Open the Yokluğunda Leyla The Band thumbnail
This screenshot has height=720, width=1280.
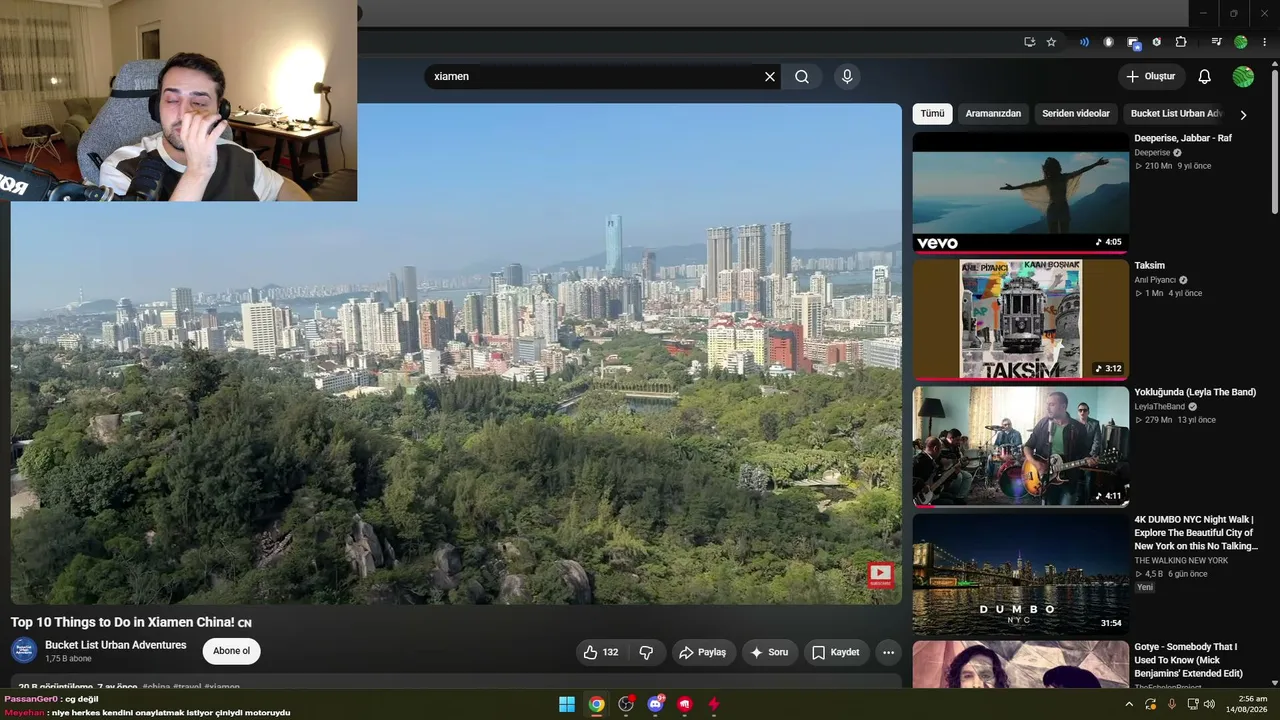1020,447
